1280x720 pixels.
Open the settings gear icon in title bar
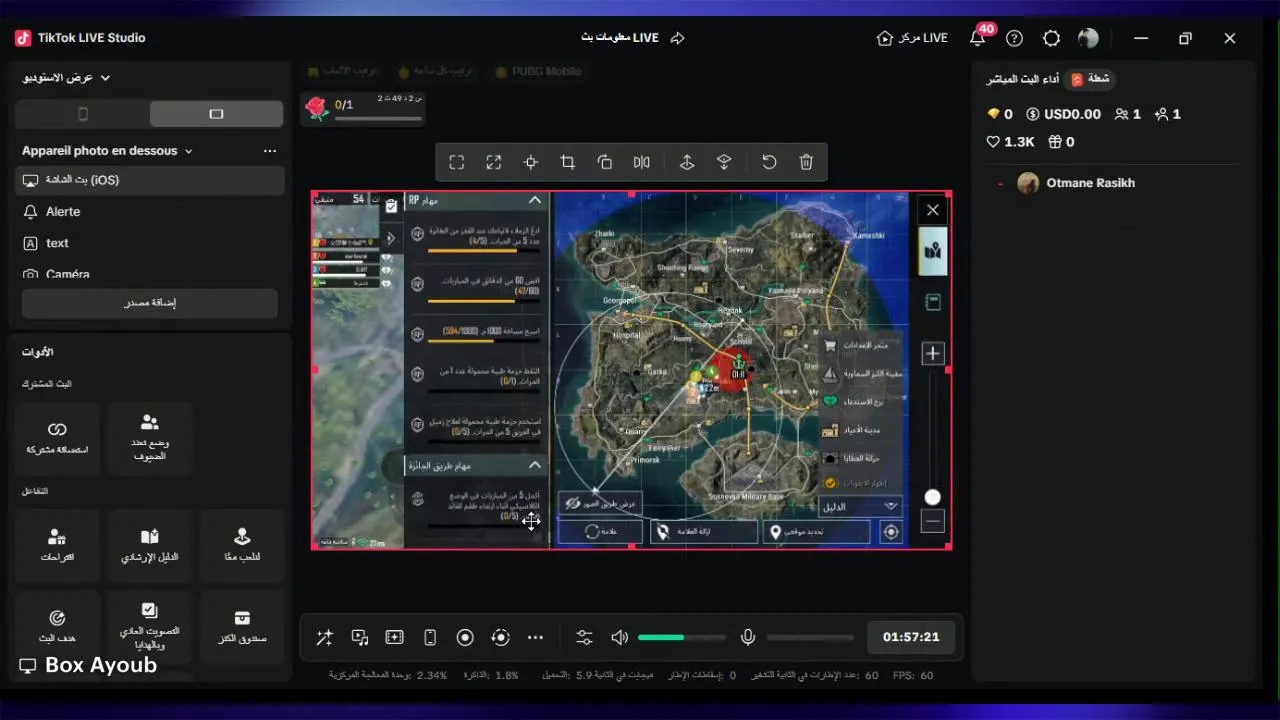[1051, 38]
